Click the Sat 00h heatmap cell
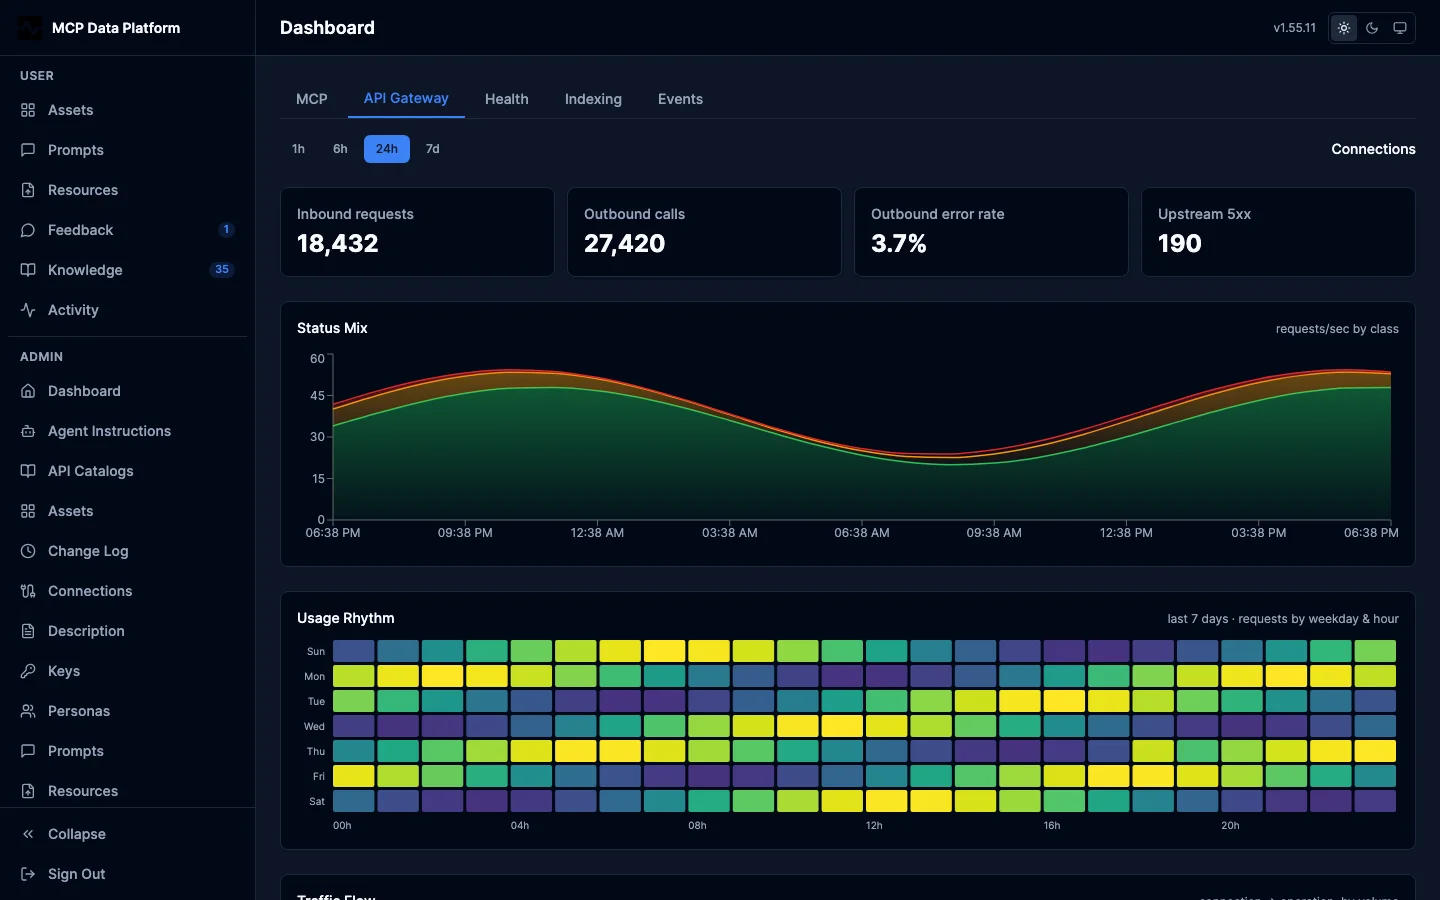The width and height of the screenshot is (1440, 900). 354,801
